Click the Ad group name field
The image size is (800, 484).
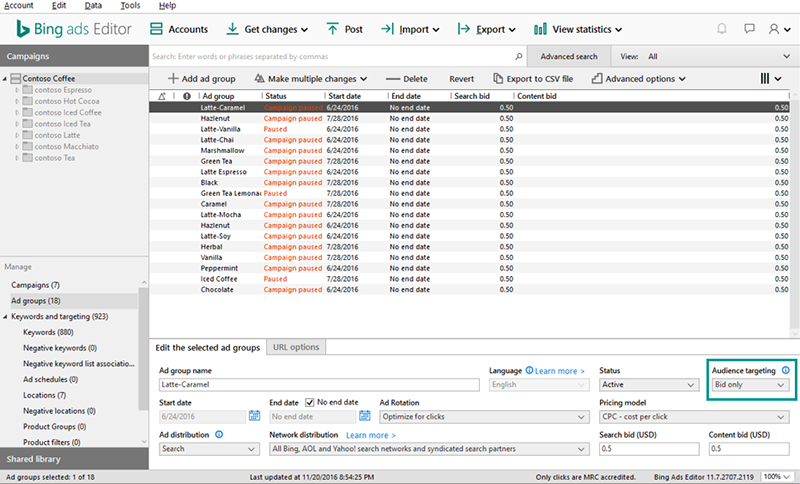coord(319,385)
